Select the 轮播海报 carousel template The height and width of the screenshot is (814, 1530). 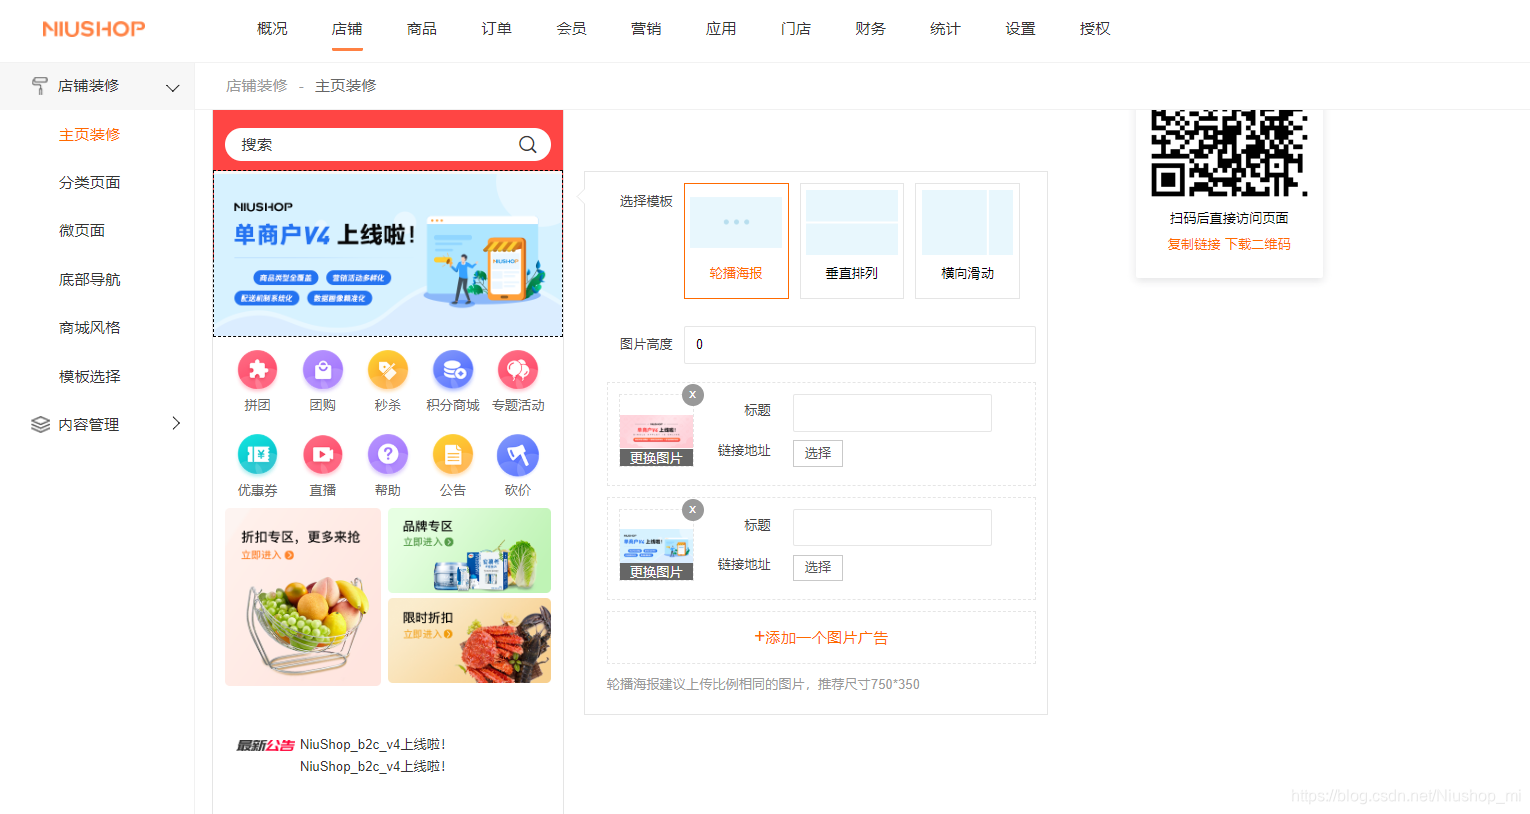click(736, 240)
